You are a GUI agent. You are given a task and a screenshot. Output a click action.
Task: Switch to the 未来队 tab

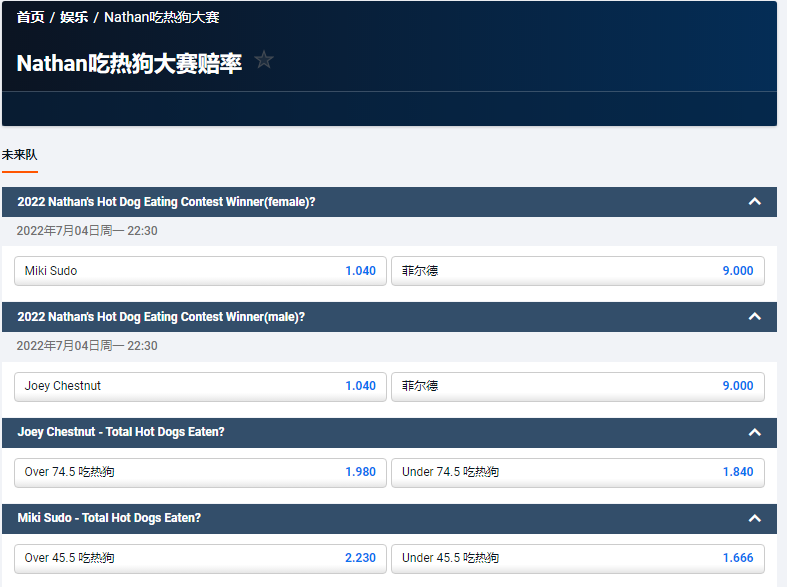(19, 155)
